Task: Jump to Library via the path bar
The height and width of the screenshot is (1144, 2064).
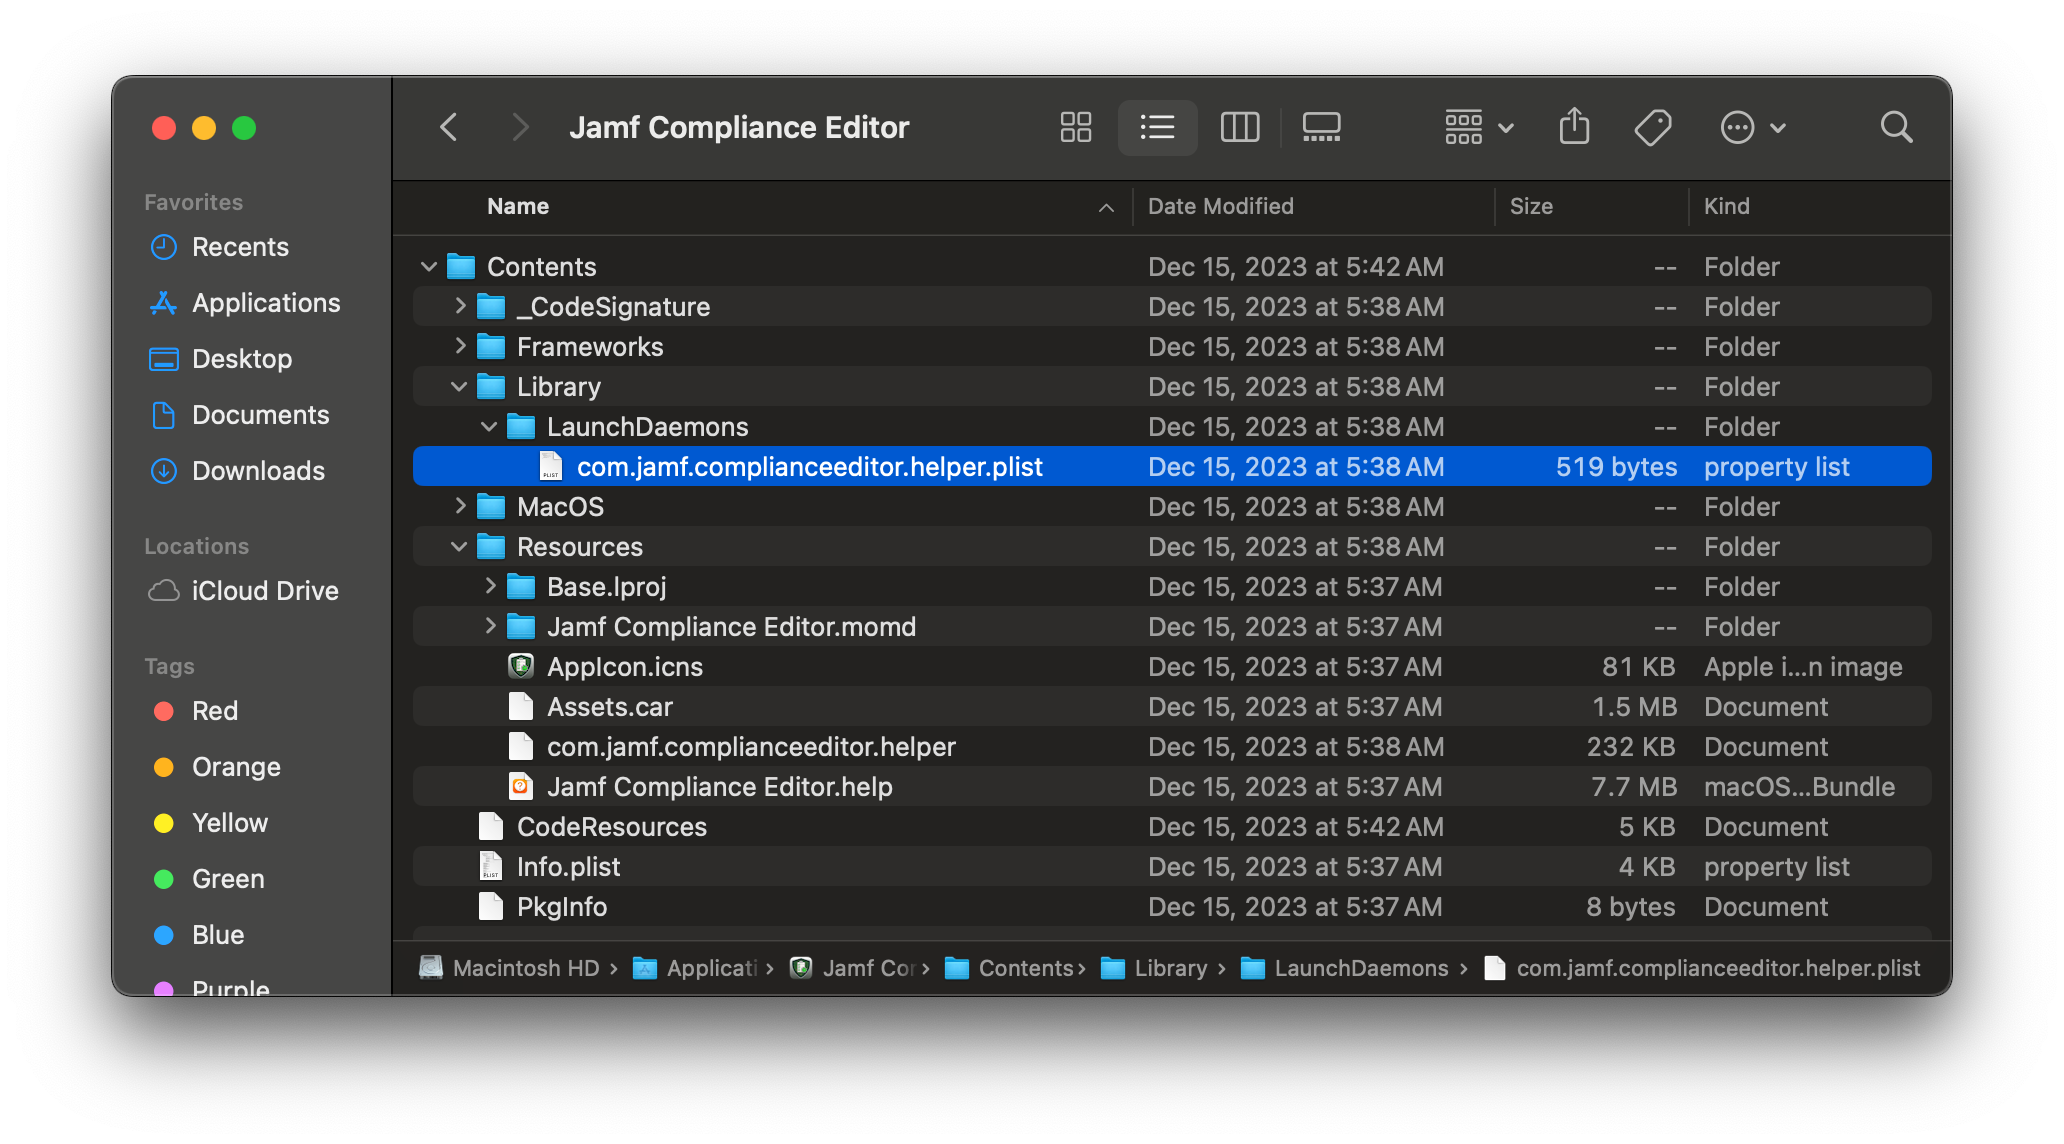Action: coord(1172,967)
